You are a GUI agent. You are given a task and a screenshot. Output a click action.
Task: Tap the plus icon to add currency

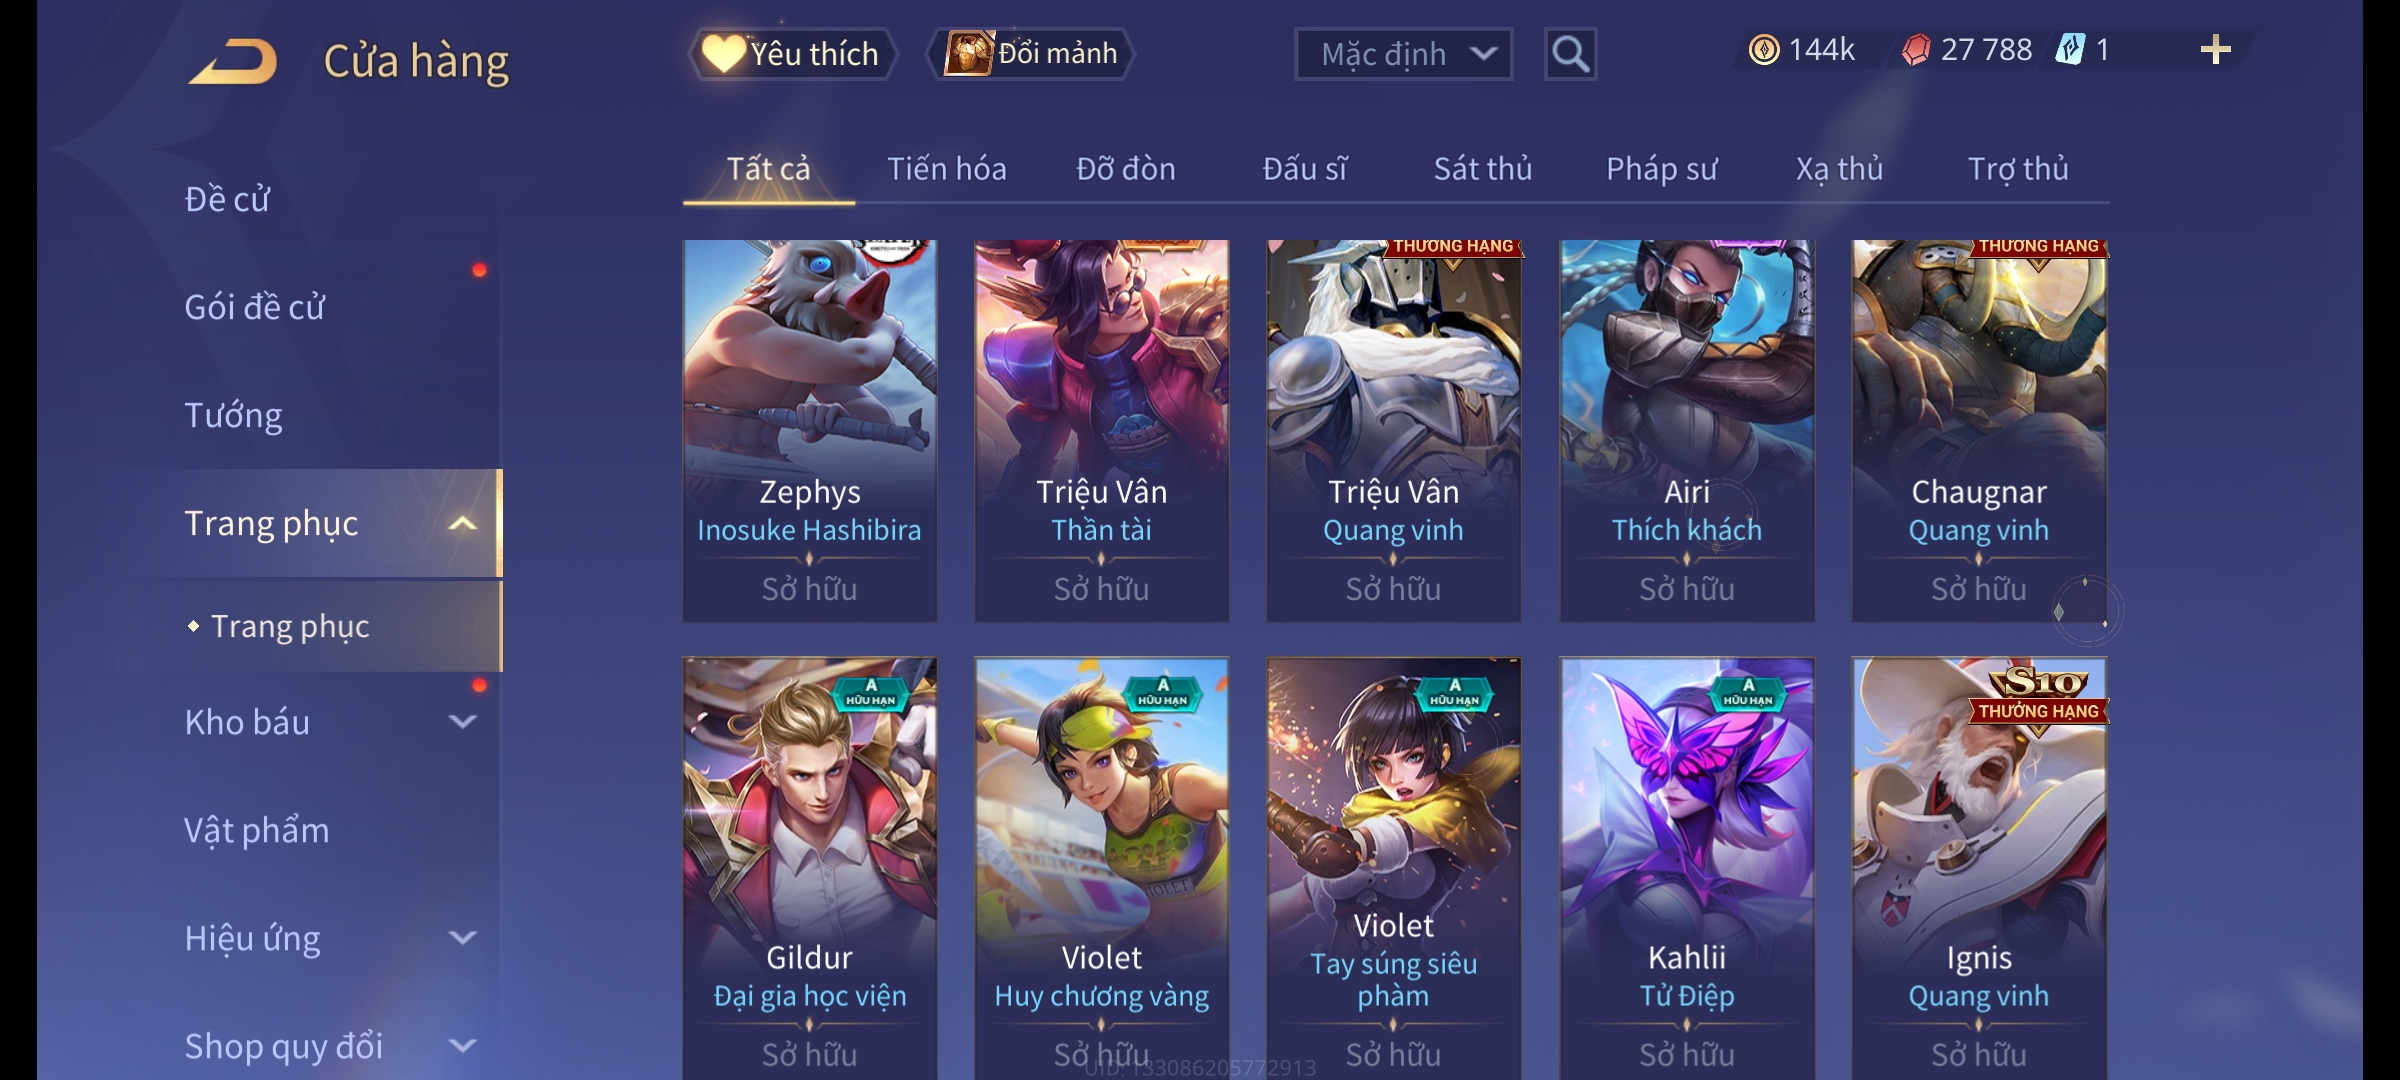(x=2216, y=50)
